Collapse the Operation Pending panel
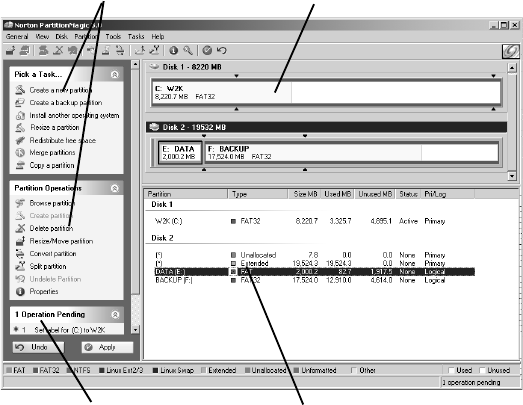 [115, 315]
